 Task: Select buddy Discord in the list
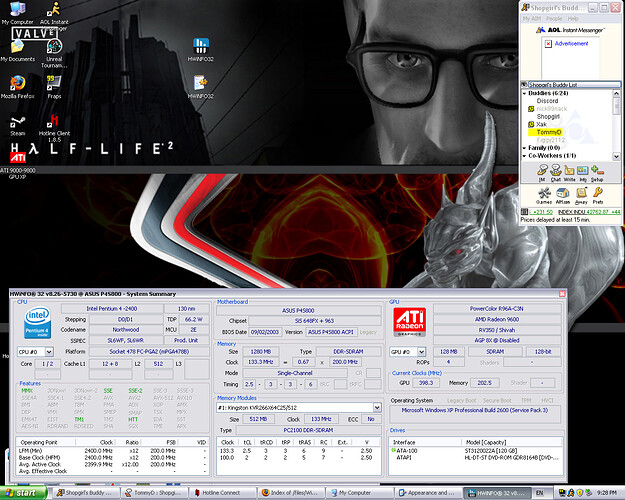[x=547, y=101]
